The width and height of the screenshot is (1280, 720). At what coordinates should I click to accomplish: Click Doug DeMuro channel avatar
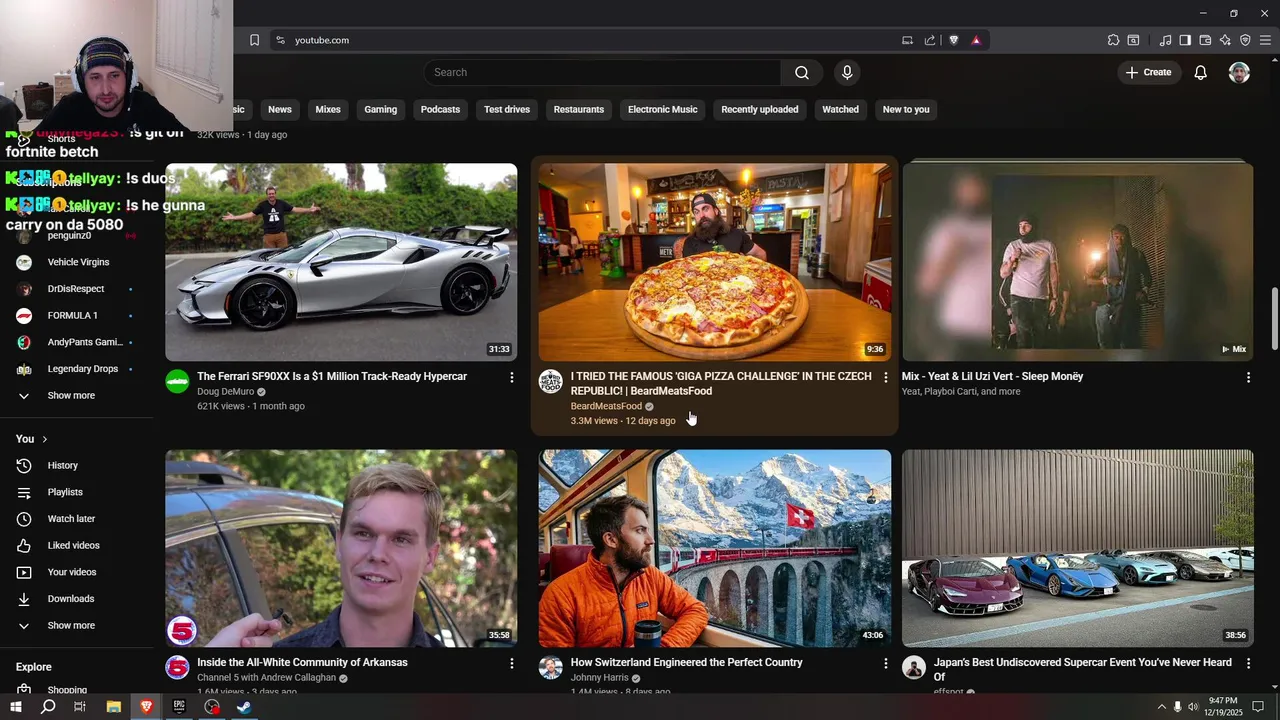pyautogui.click(x=177, y=381)
